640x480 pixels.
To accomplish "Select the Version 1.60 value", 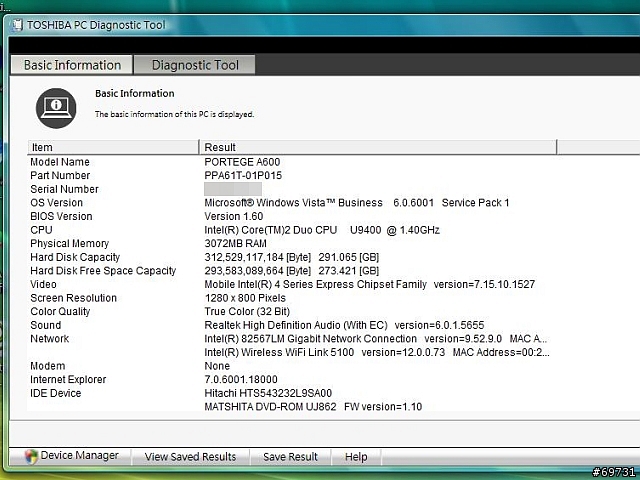I will (233, 216).
